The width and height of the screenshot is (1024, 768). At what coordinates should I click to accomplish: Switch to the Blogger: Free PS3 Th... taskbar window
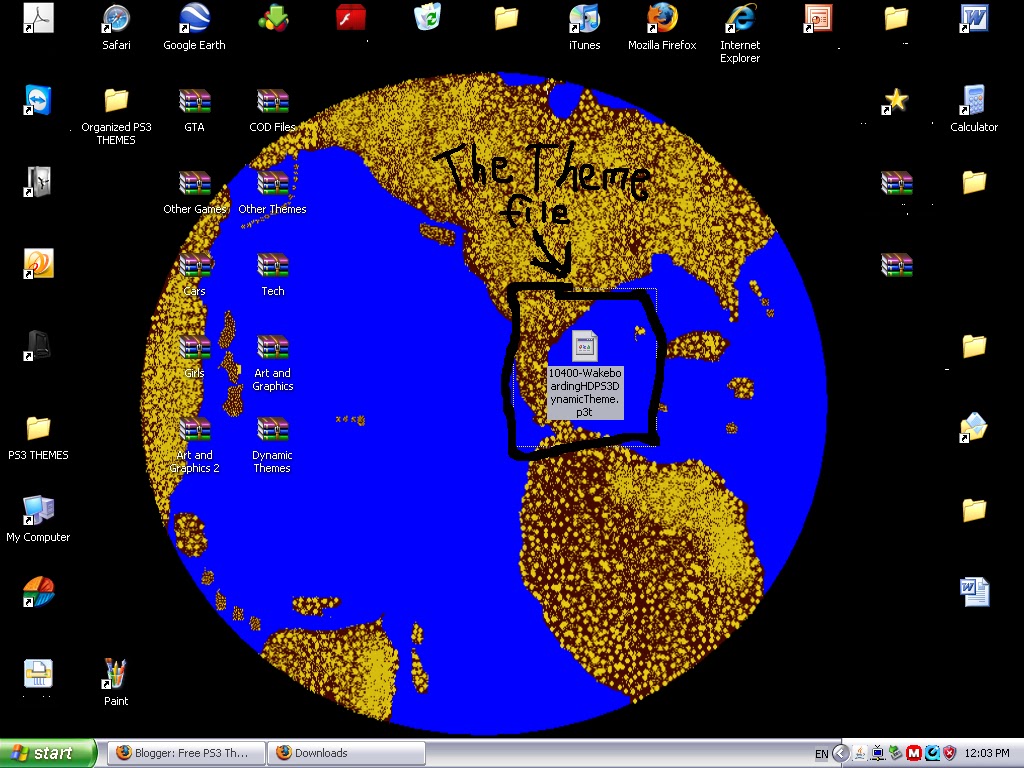click(186, 753)
